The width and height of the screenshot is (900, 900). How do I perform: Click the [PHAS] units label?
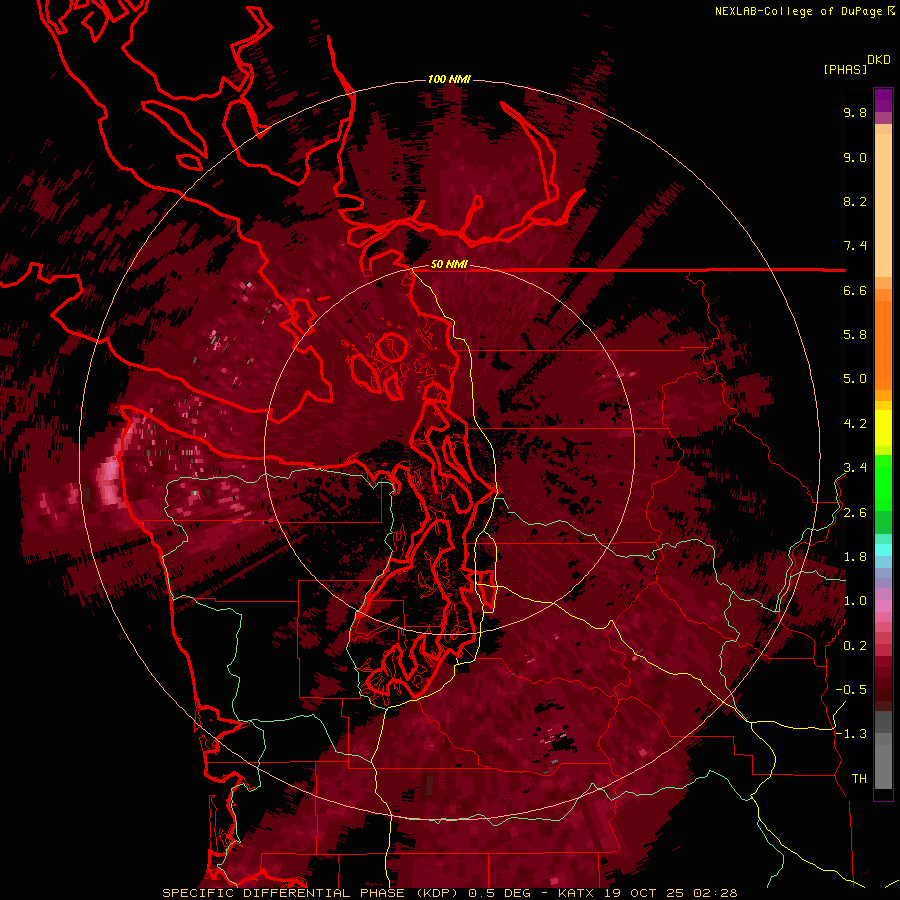845,69
